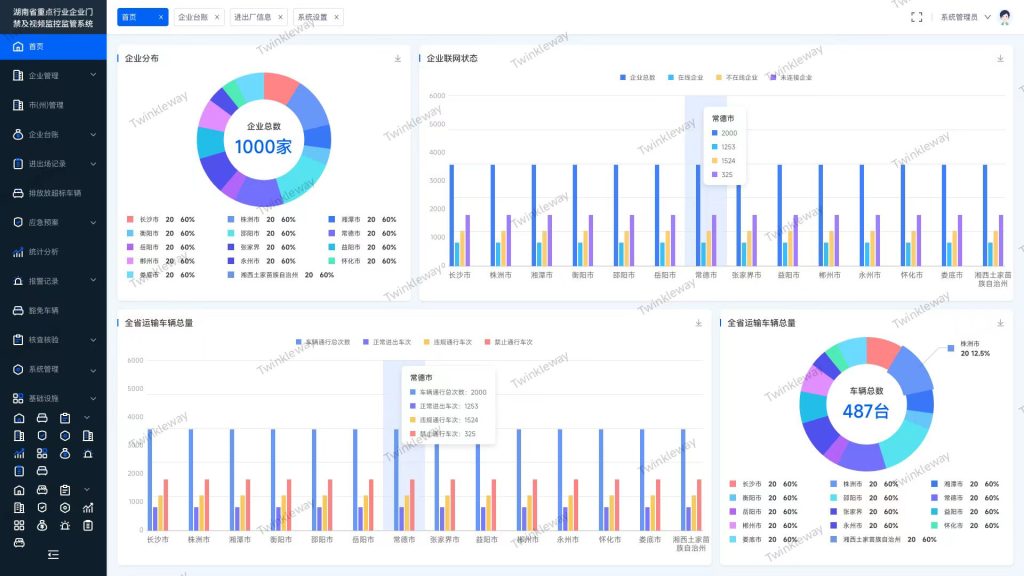Click 长沙市 color swatch in 企业分布 legend
The image size is (1024, 576).
click(x=130, y=219)
